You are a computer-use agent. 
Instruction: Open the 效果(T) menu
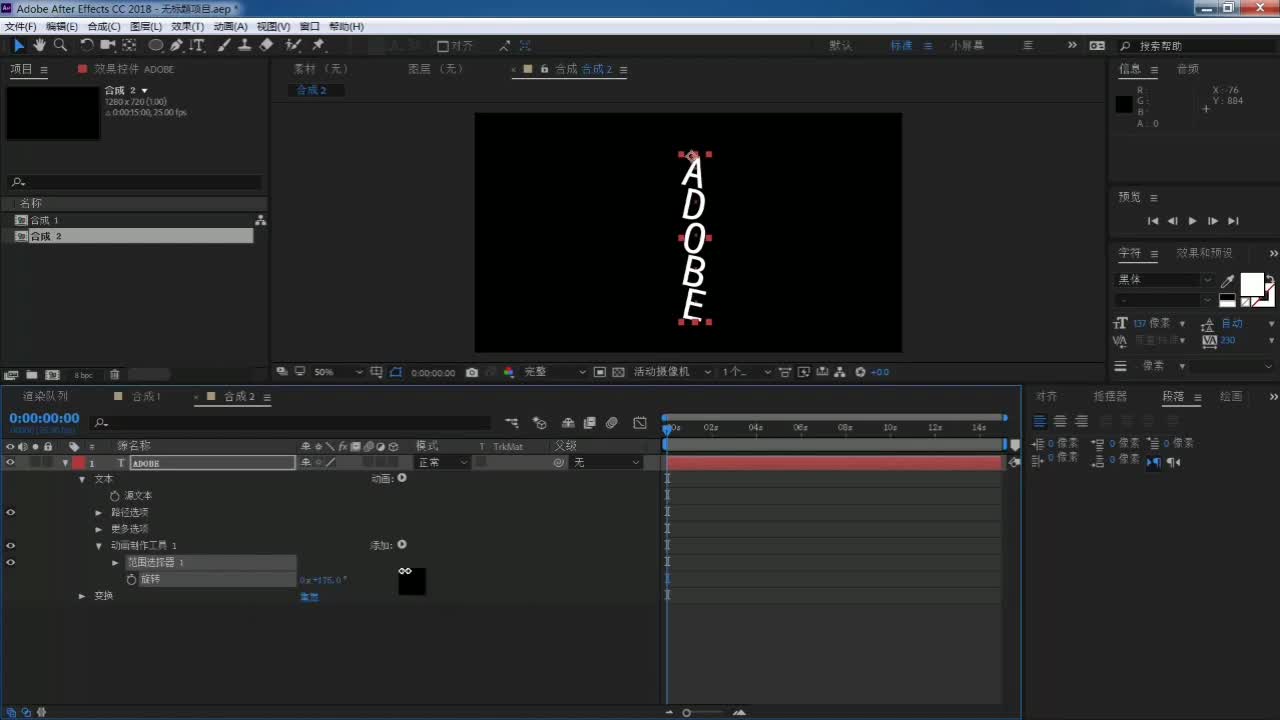(x=187, y=27)
